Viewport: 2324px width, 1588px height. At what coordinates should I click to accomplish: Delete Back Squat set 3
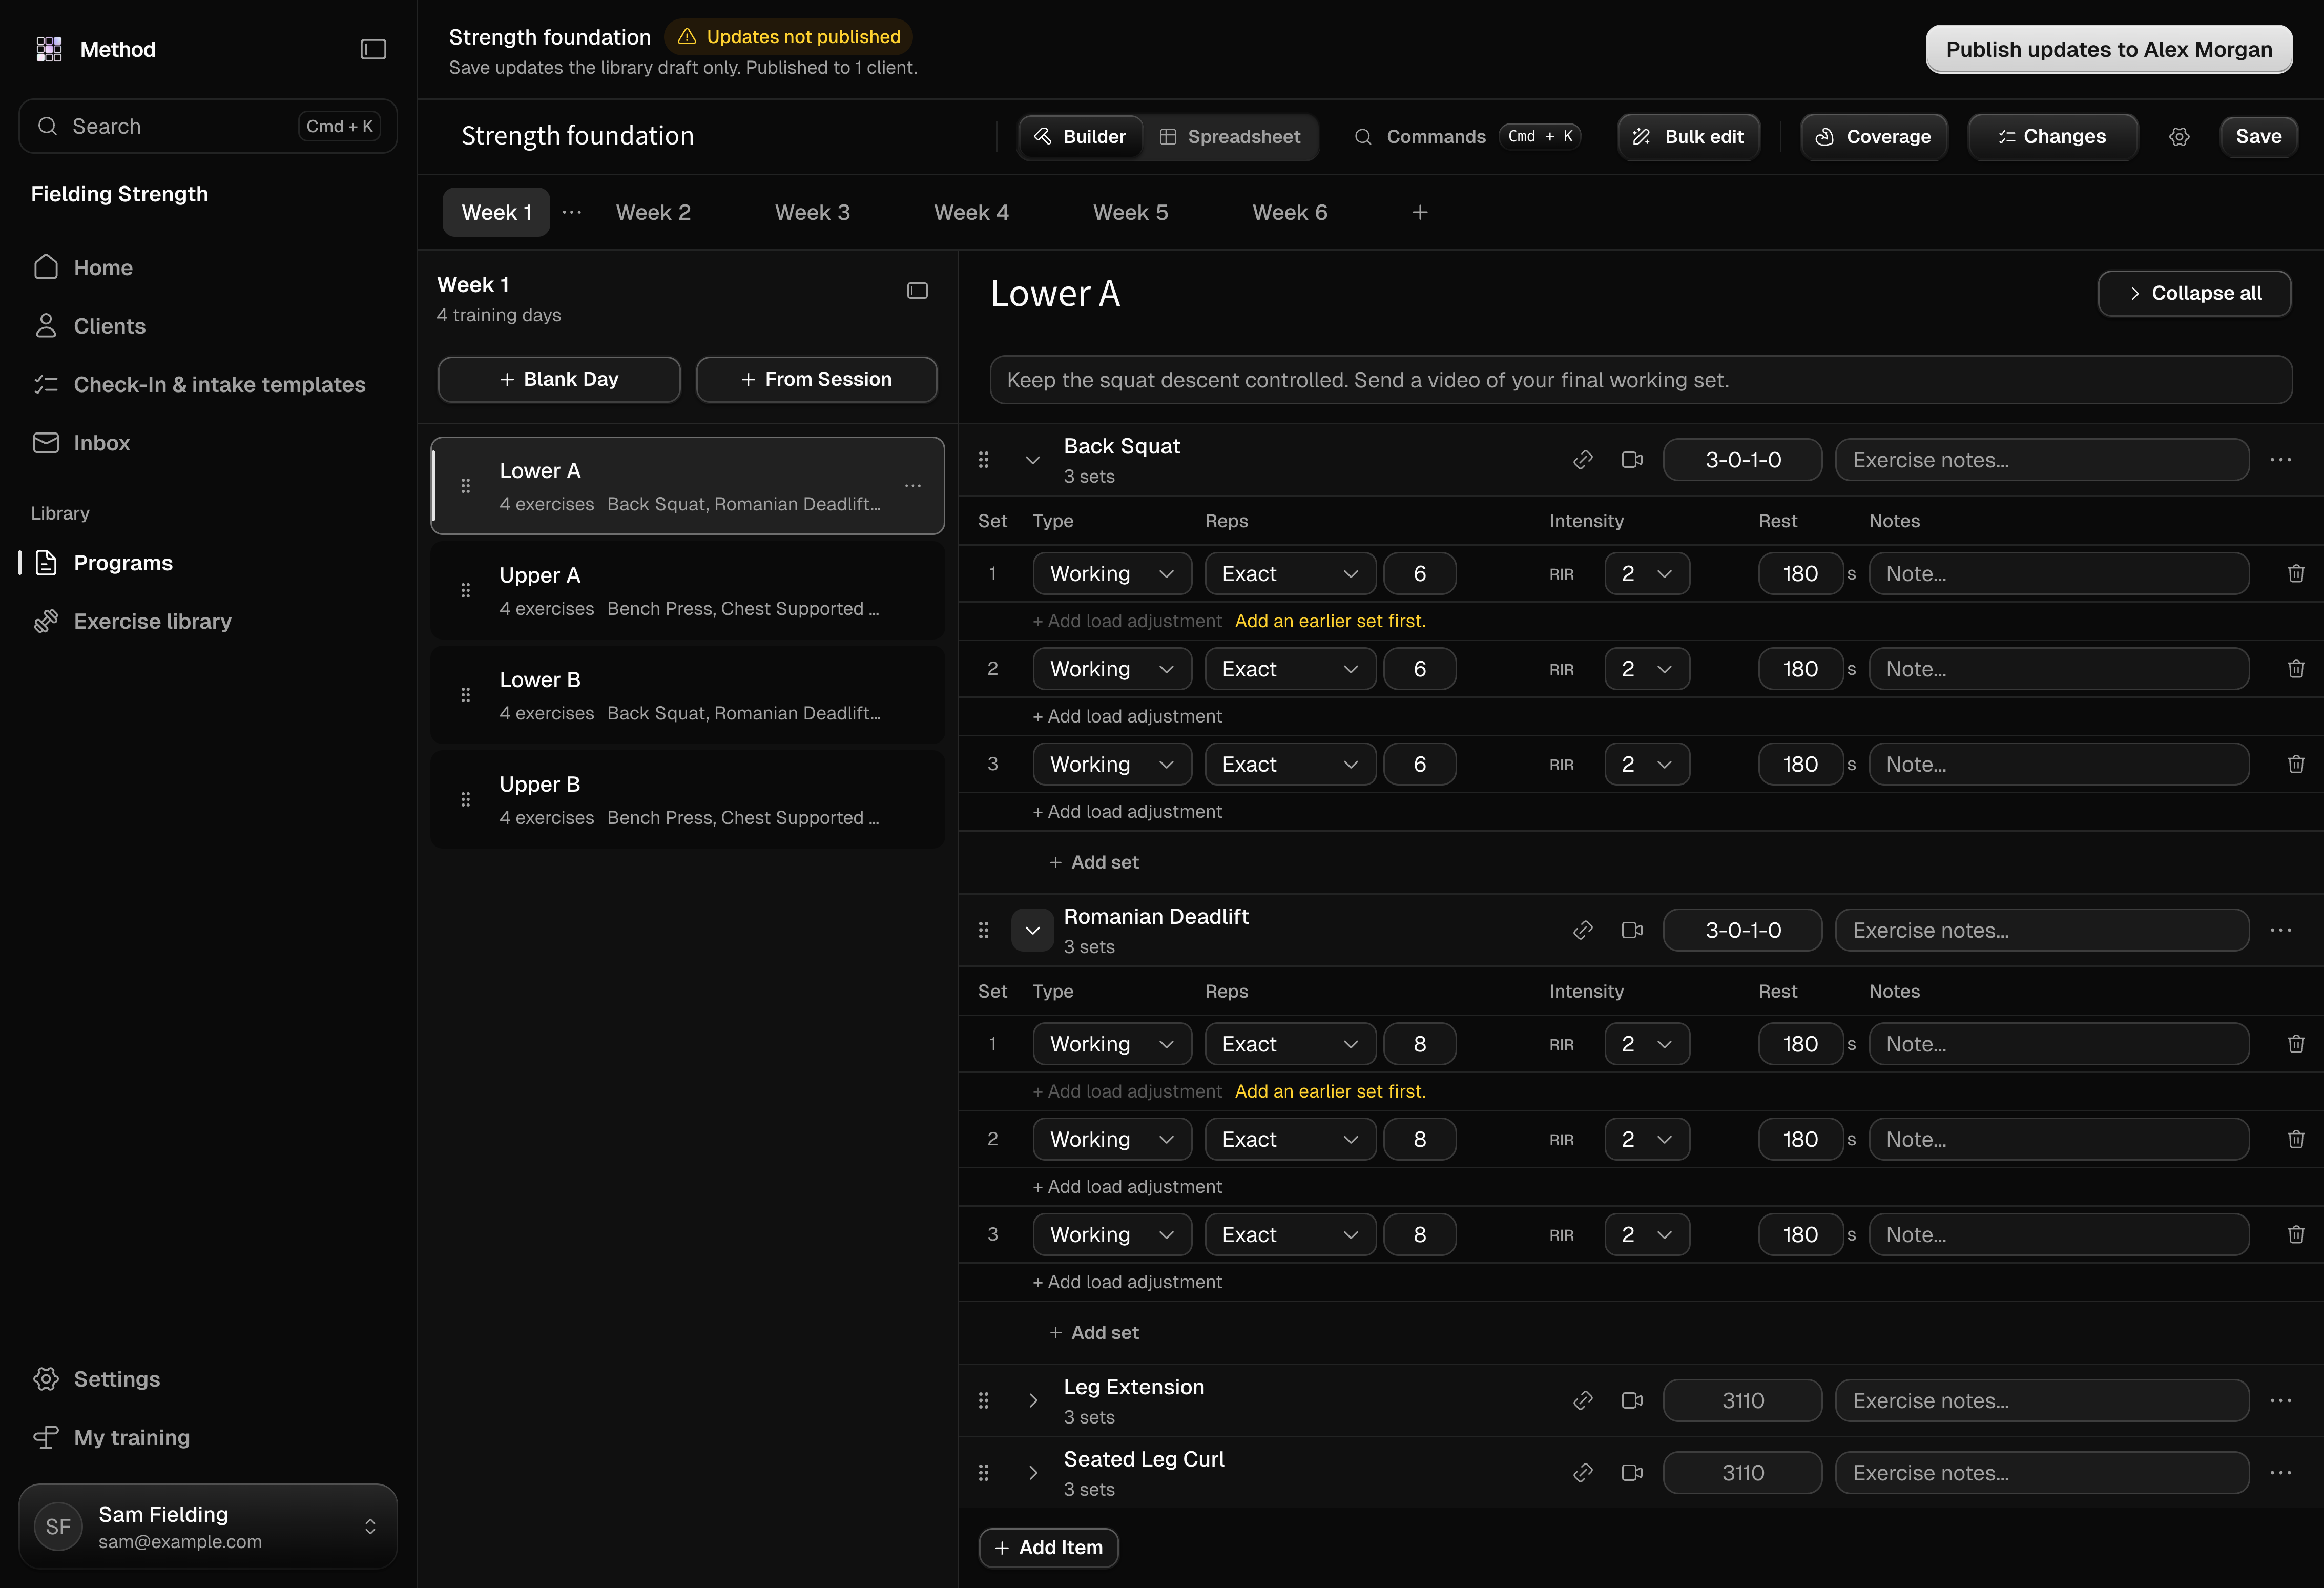click(2295, 764)
